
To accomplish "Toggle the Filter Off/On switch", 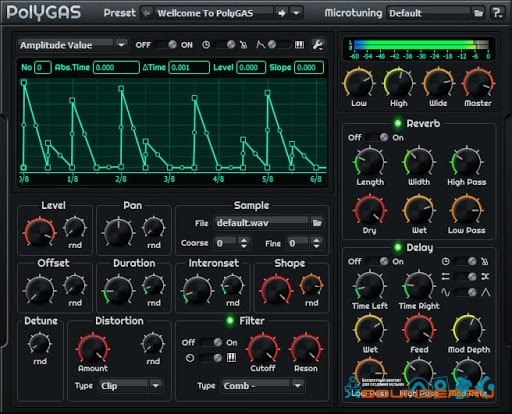I will [x=211, y=342].
